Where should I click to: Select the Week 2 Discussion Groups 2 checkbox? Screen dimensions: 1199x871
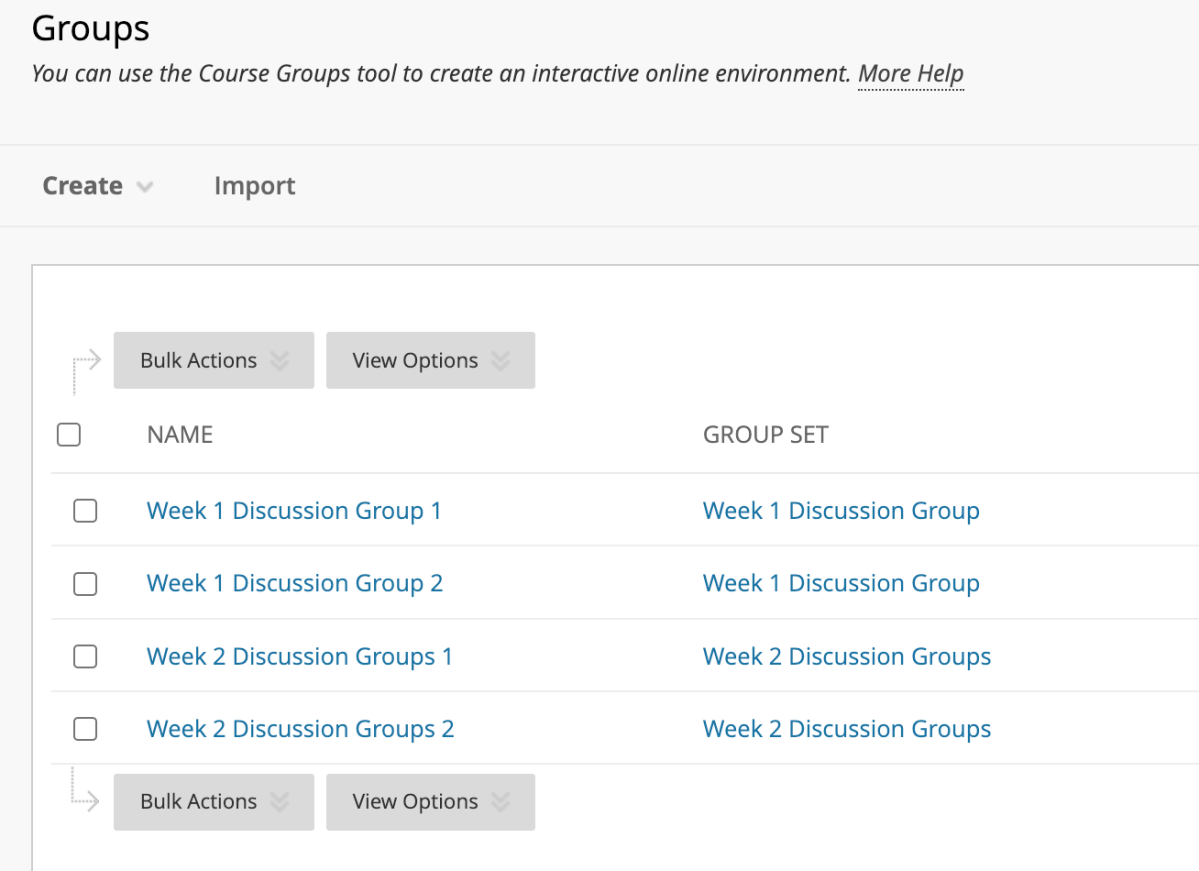86,730
